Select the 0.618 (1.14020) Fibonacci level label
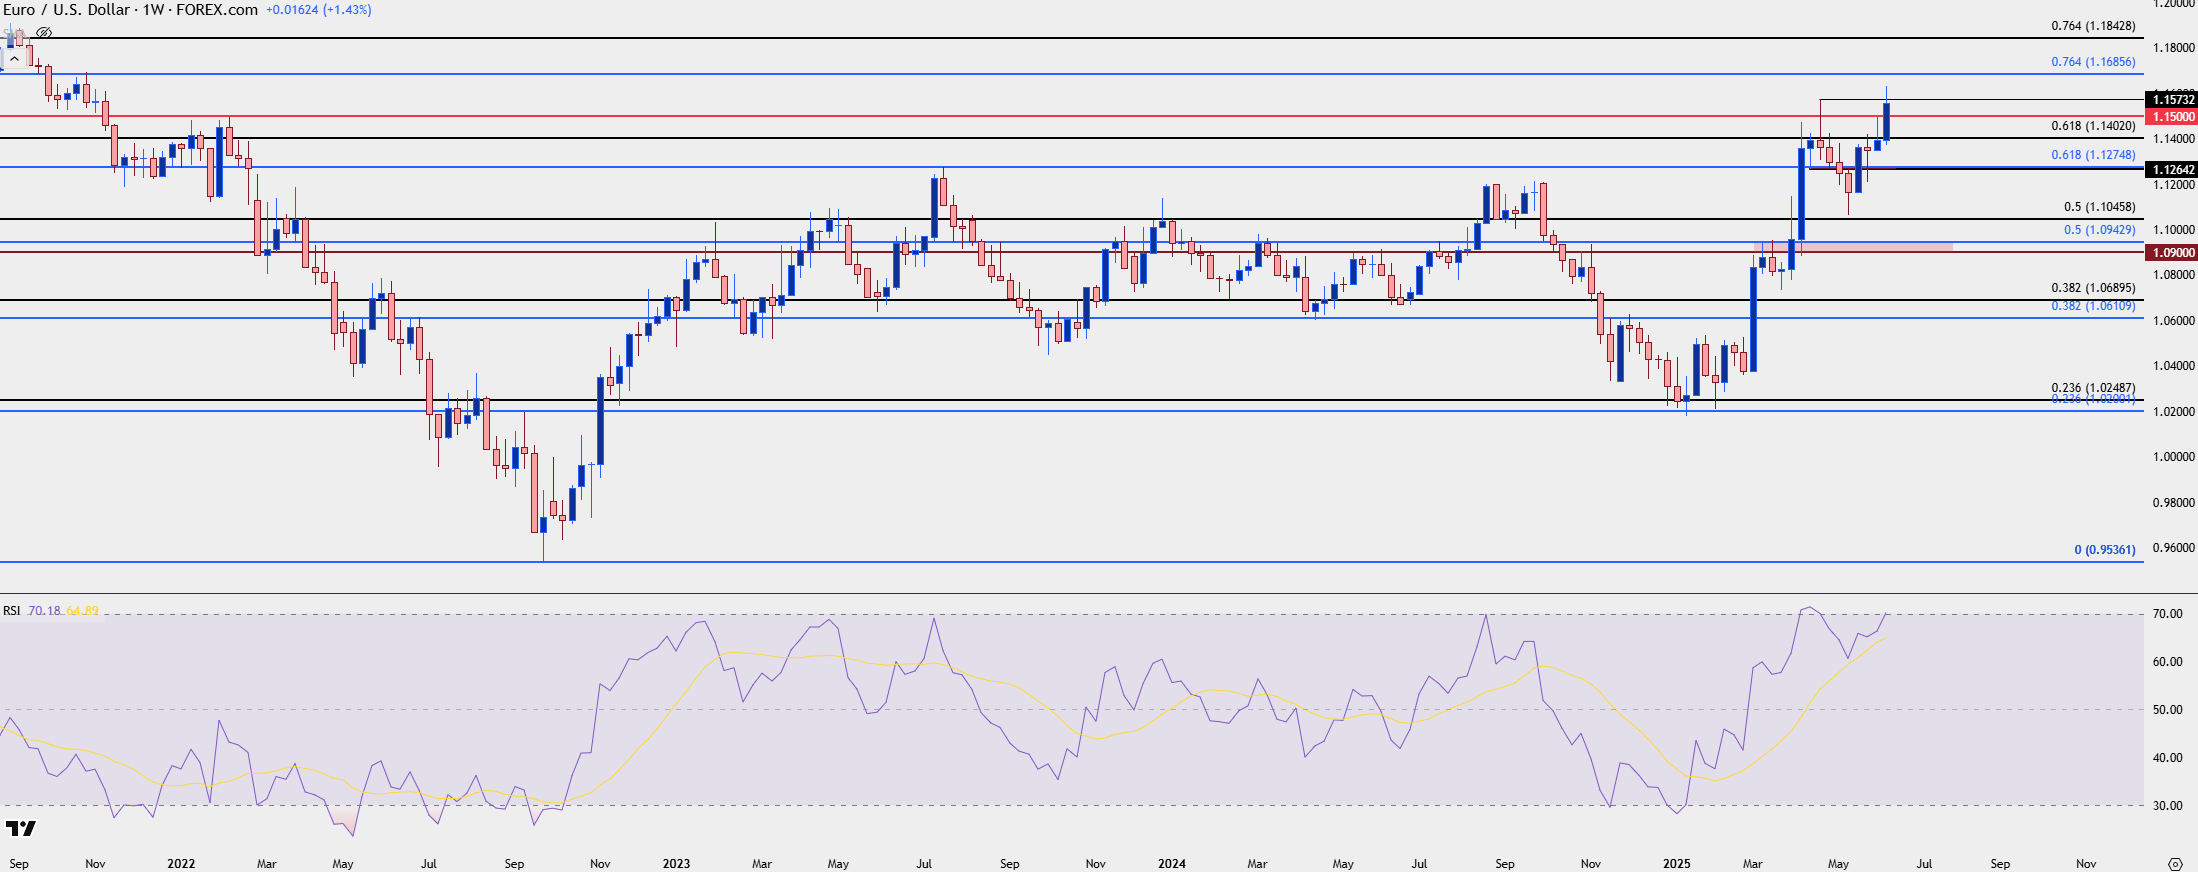Screen dimensions: 2198x872 (x=2092, y=126)
